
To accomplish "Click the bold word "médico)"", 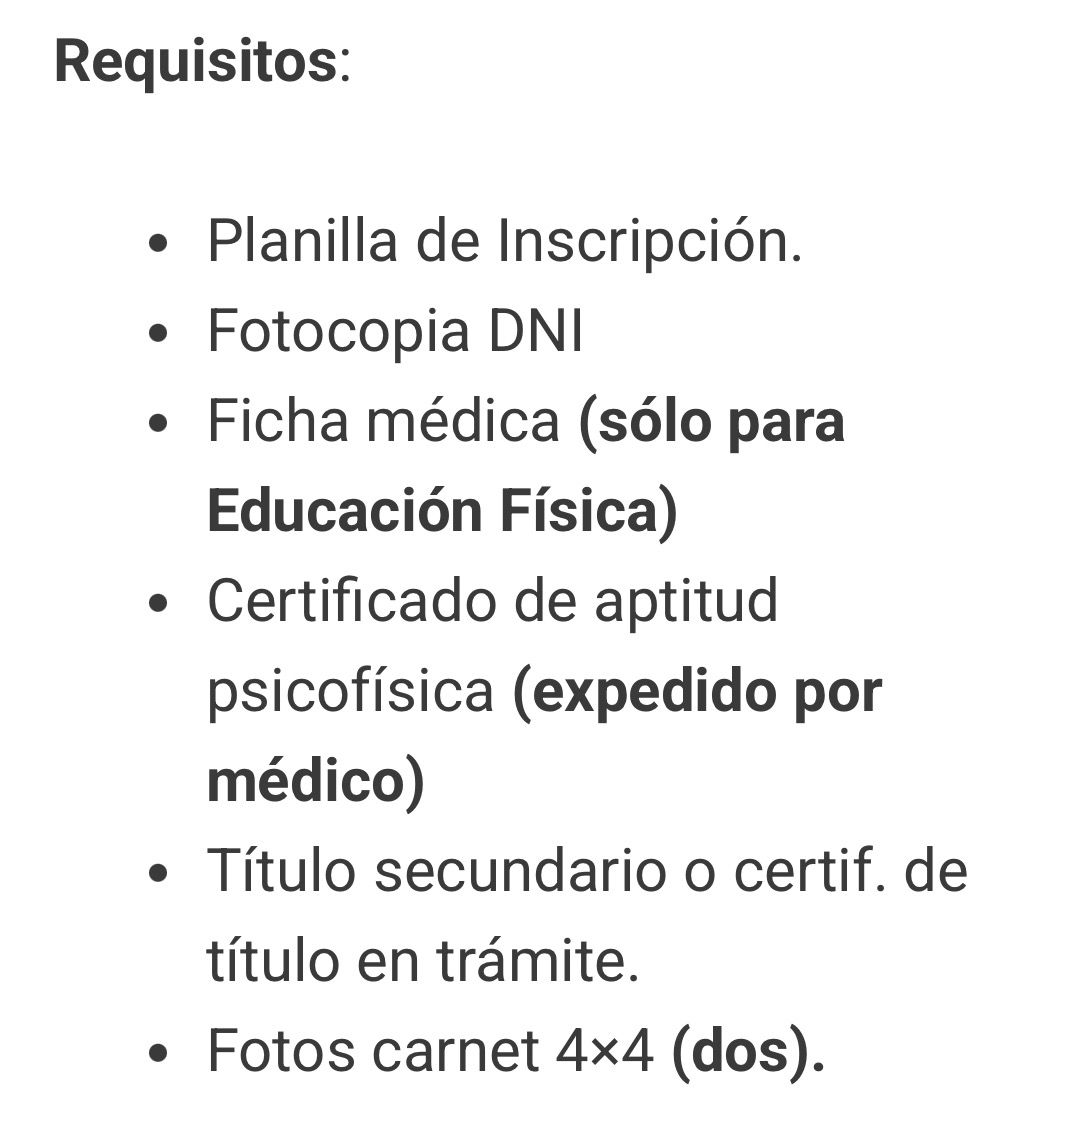I will [316, 781].
